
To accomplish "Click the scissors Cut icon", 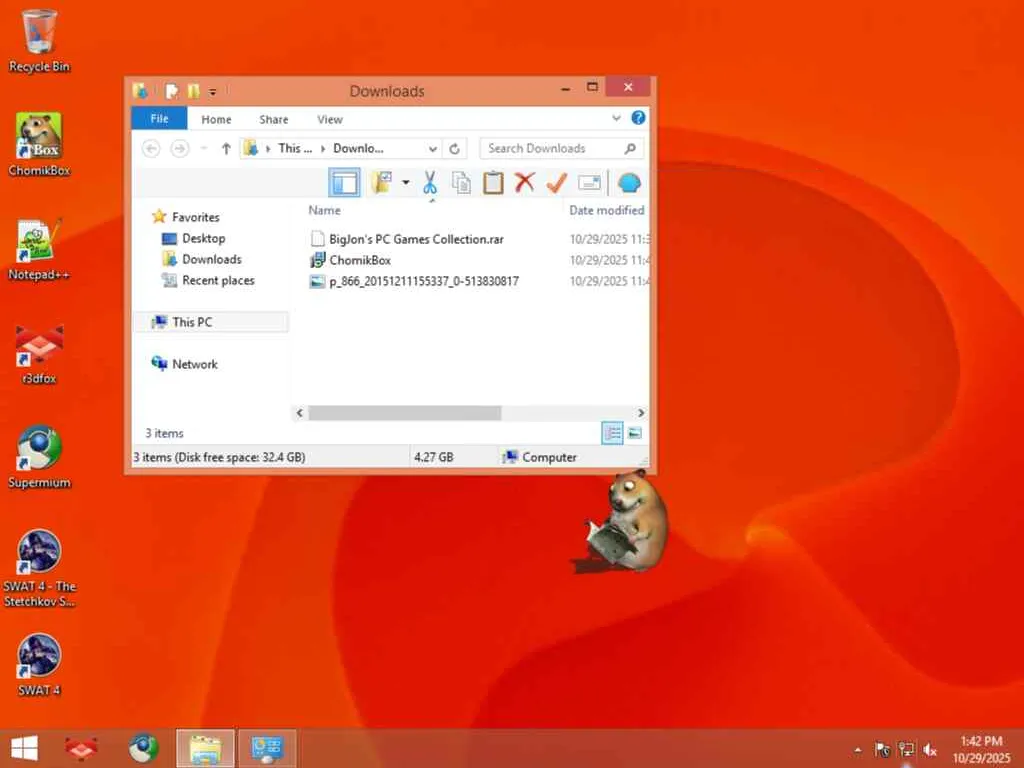I will point(429,183).
